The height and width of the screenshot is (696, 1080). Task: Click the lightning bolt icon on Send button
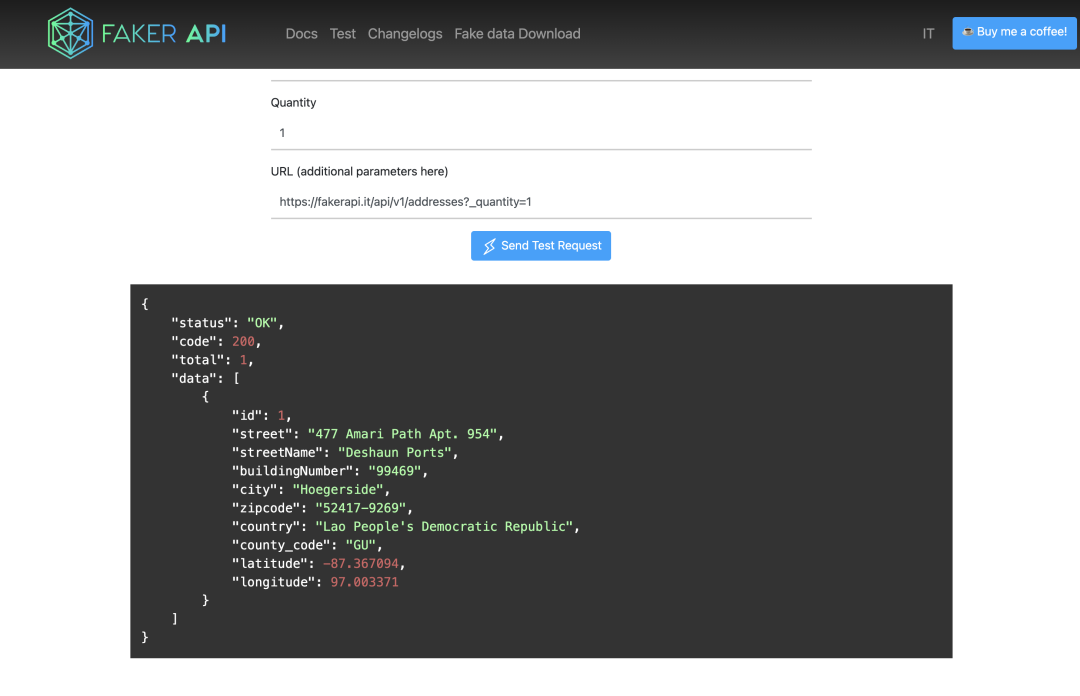(489, 246)
